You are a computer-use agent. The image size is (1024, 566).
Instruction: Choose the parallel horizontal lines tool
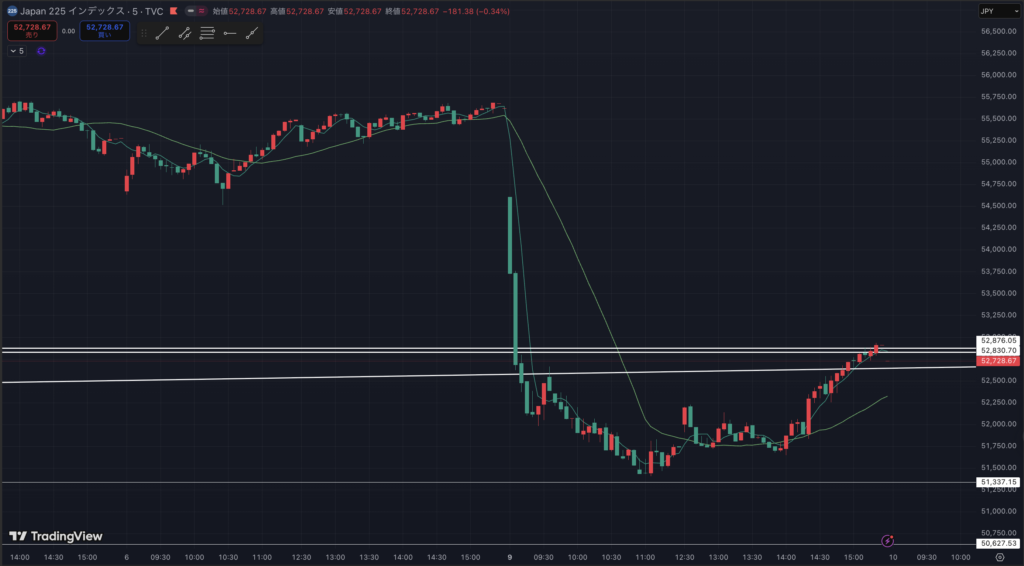pos(207,33)
